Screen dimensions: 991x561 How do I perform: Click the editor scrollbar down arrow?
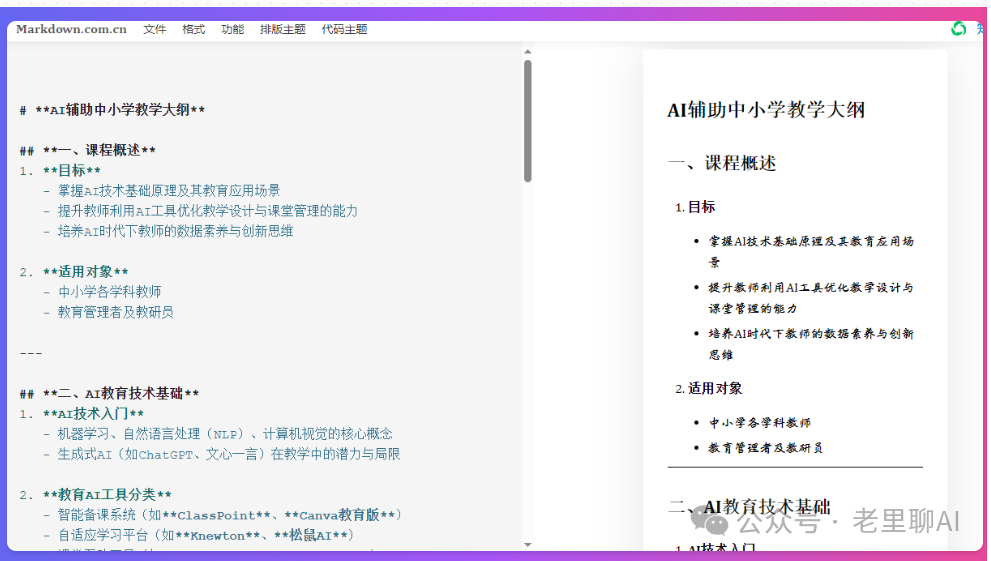(x=527, y=545)
